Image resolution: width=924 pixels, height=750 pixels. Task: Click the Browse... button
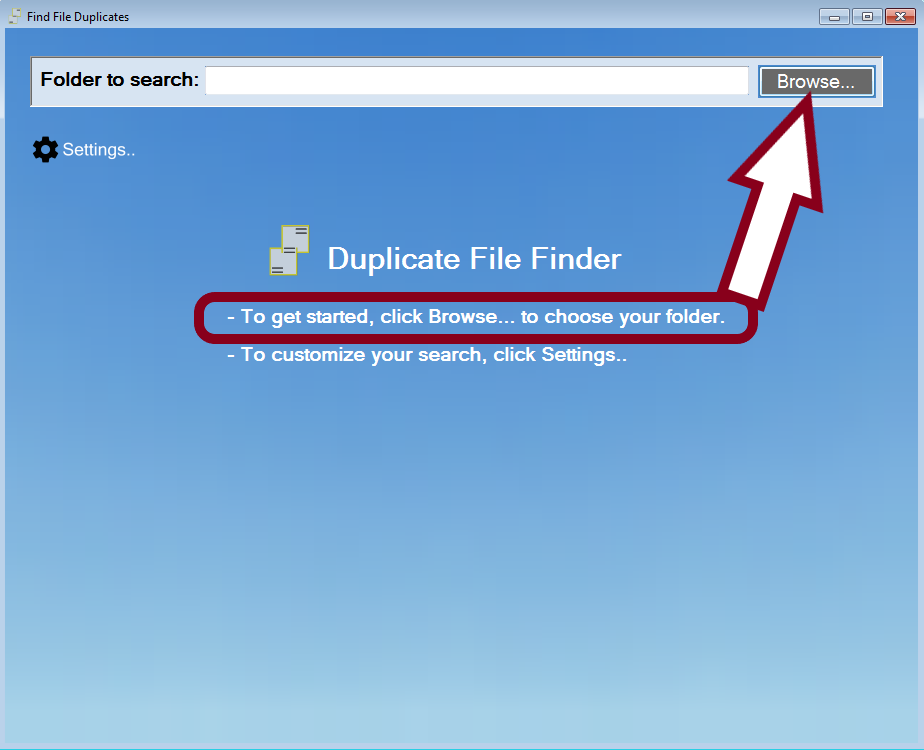[x=816, y=81]
